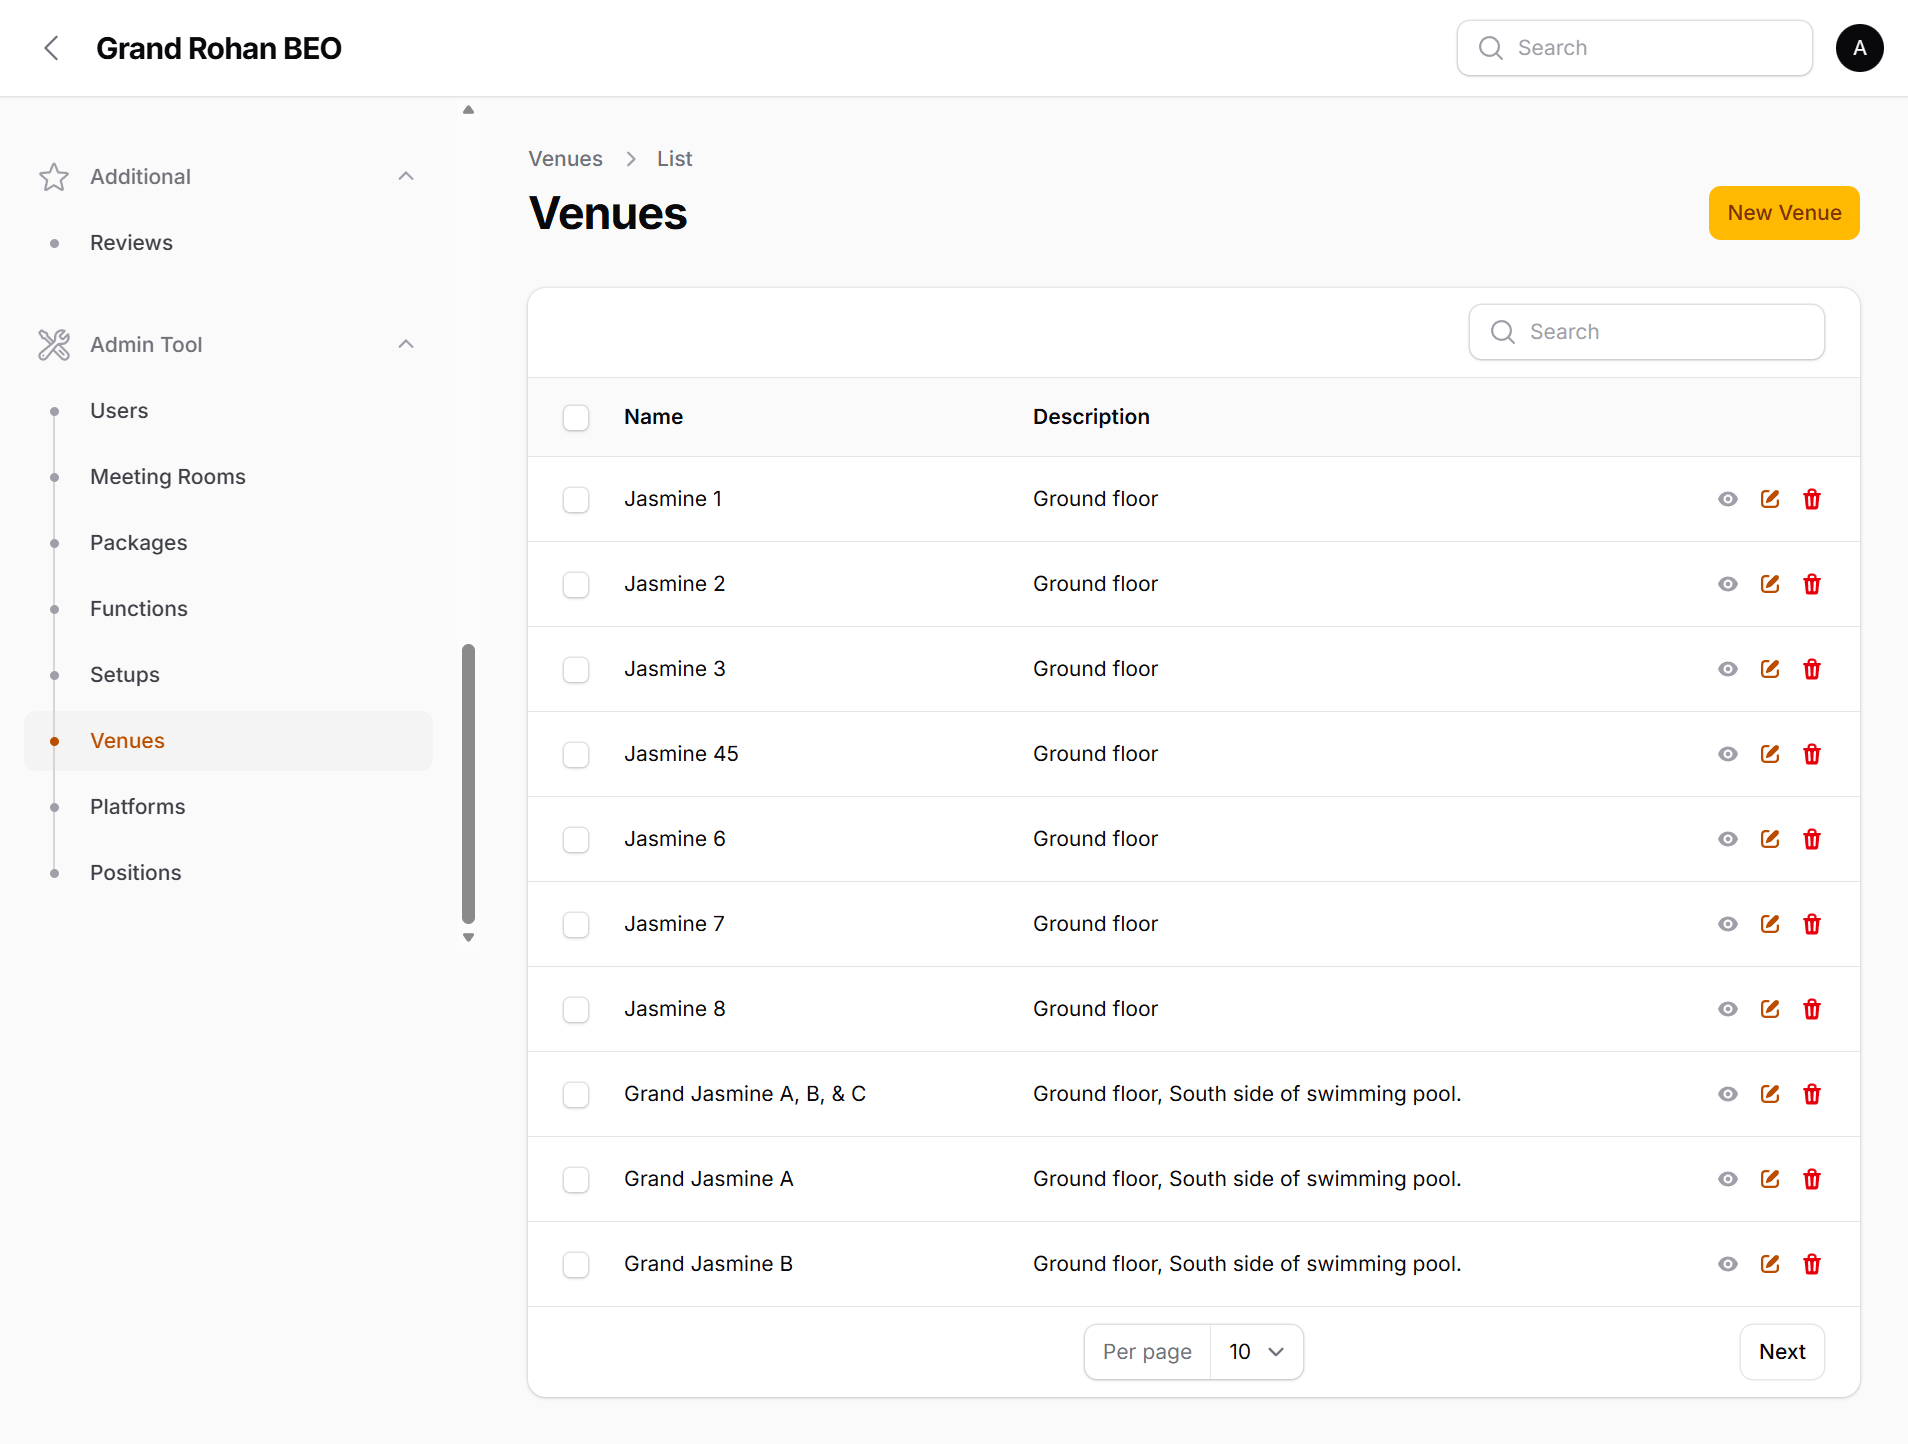The height and width of the screenshot is (1444, 1908).
Task: Click the Venues breadcrumb link
Action: point(565,159)
